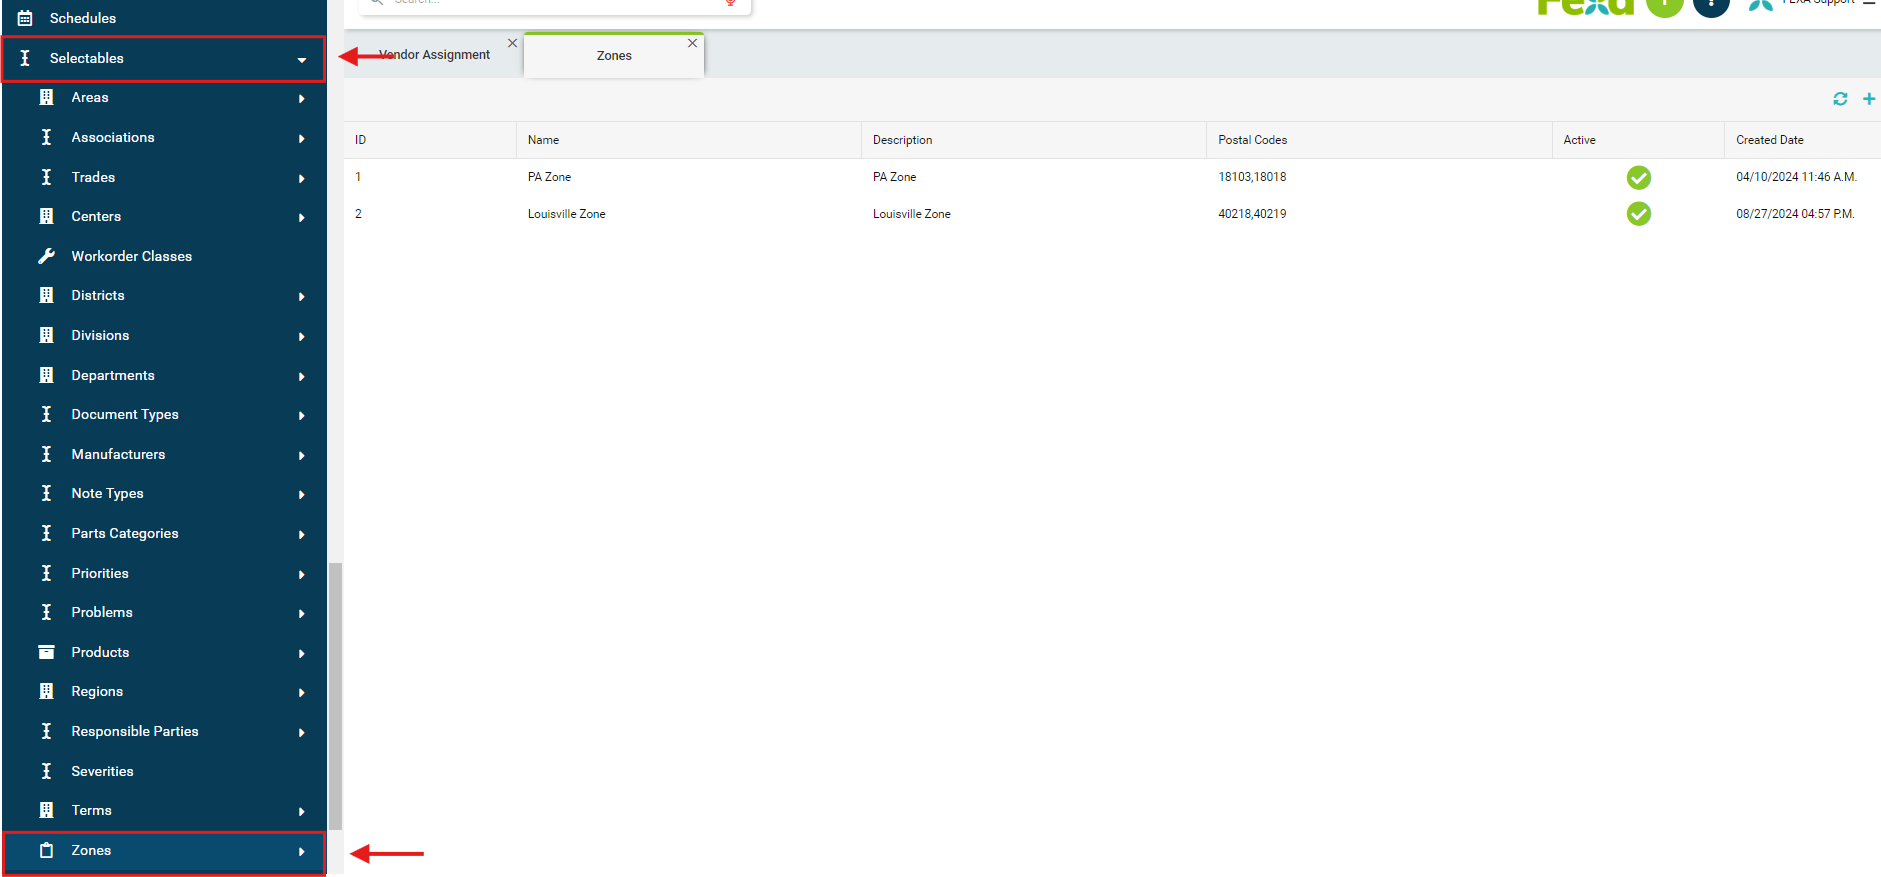This screenshot has width=1881, height=877.
Task: Click the Zones clipboard icon in sidebar
Action: point(46,850)
